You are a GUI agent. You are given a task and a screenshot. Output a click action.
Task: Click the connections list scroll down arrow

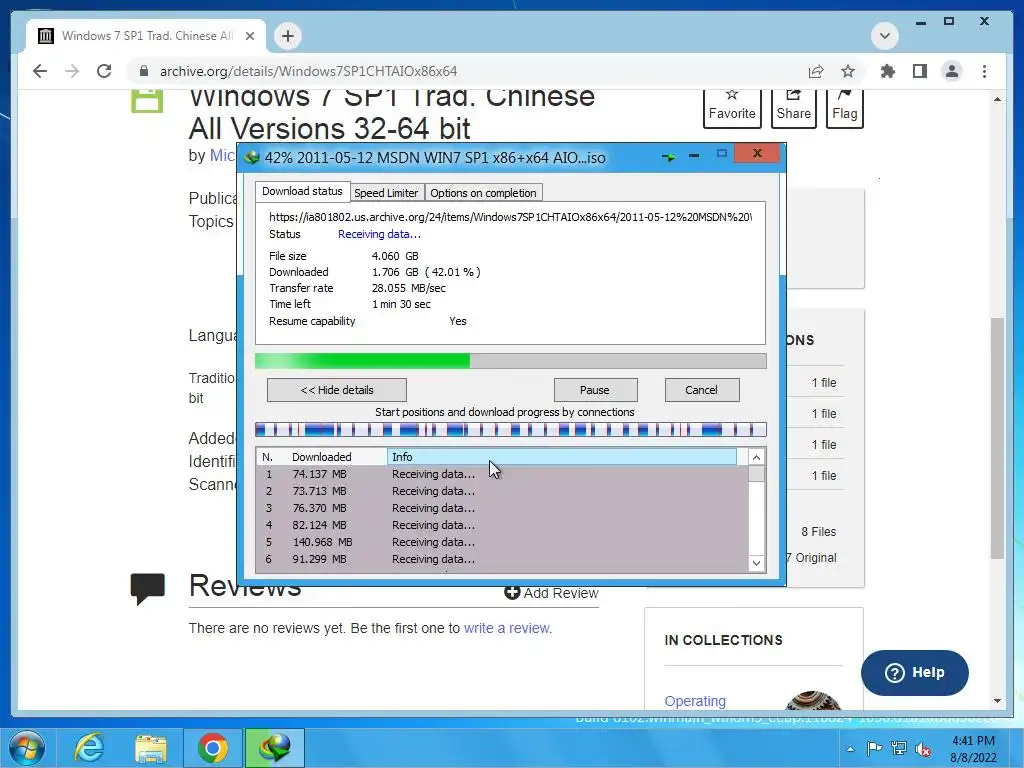(x=756, y=563)
